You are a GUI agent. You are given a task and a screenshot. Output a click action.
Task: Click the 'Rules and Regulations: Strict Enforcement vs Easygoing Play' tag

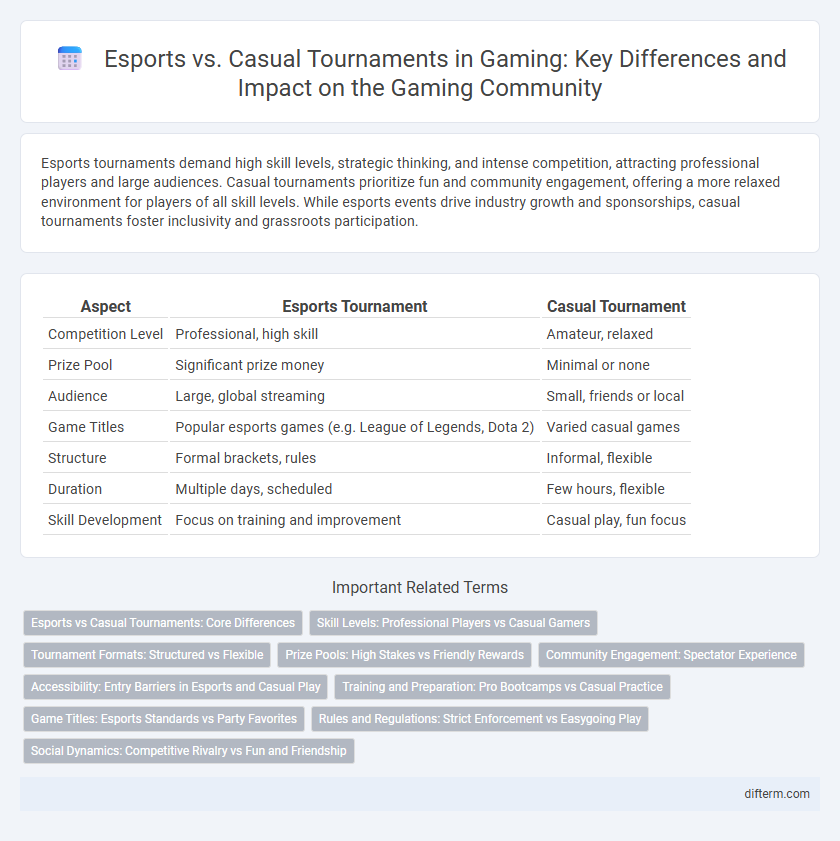coord(480,719)
